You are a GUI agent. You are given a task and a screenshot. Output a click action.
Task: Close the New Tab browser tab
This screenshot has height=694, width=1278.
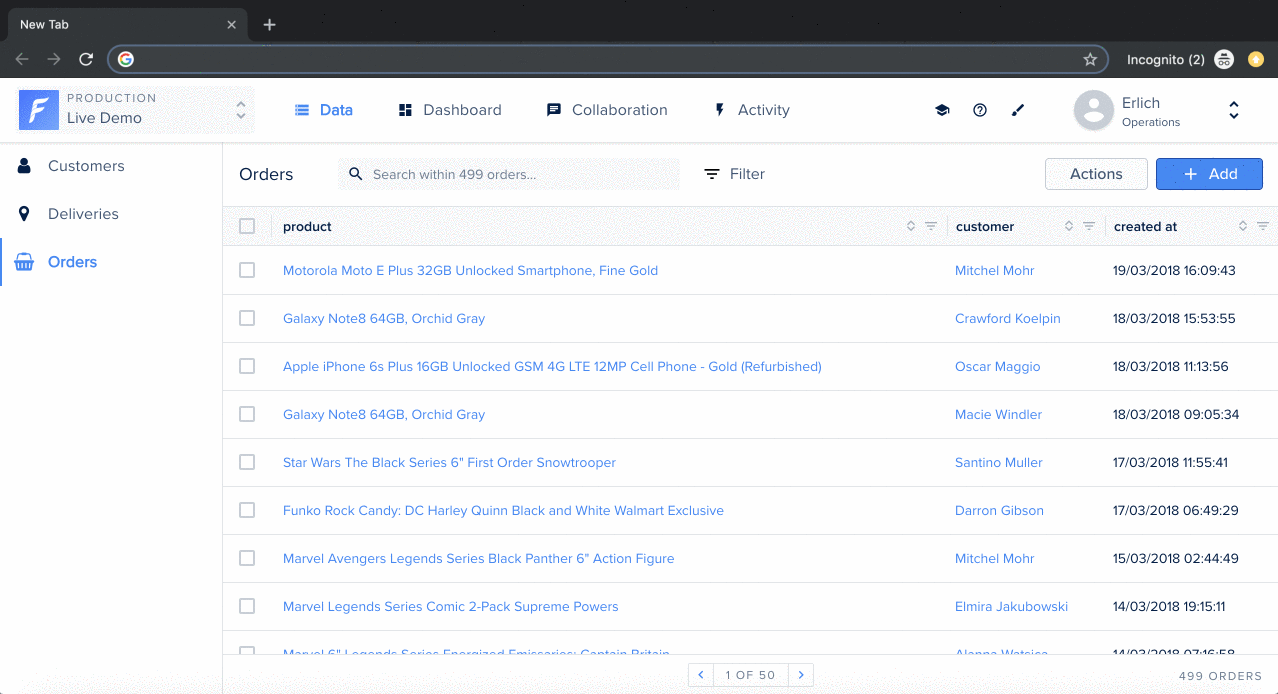232,24
